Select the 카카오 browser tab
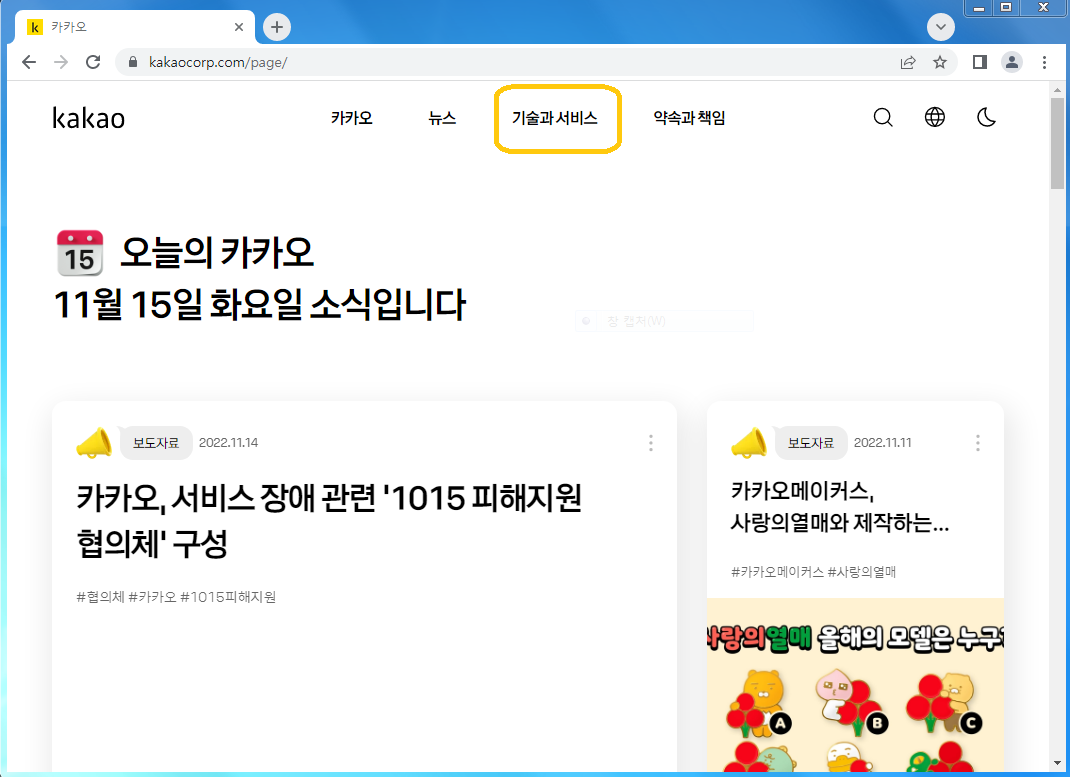 [134, 27]
